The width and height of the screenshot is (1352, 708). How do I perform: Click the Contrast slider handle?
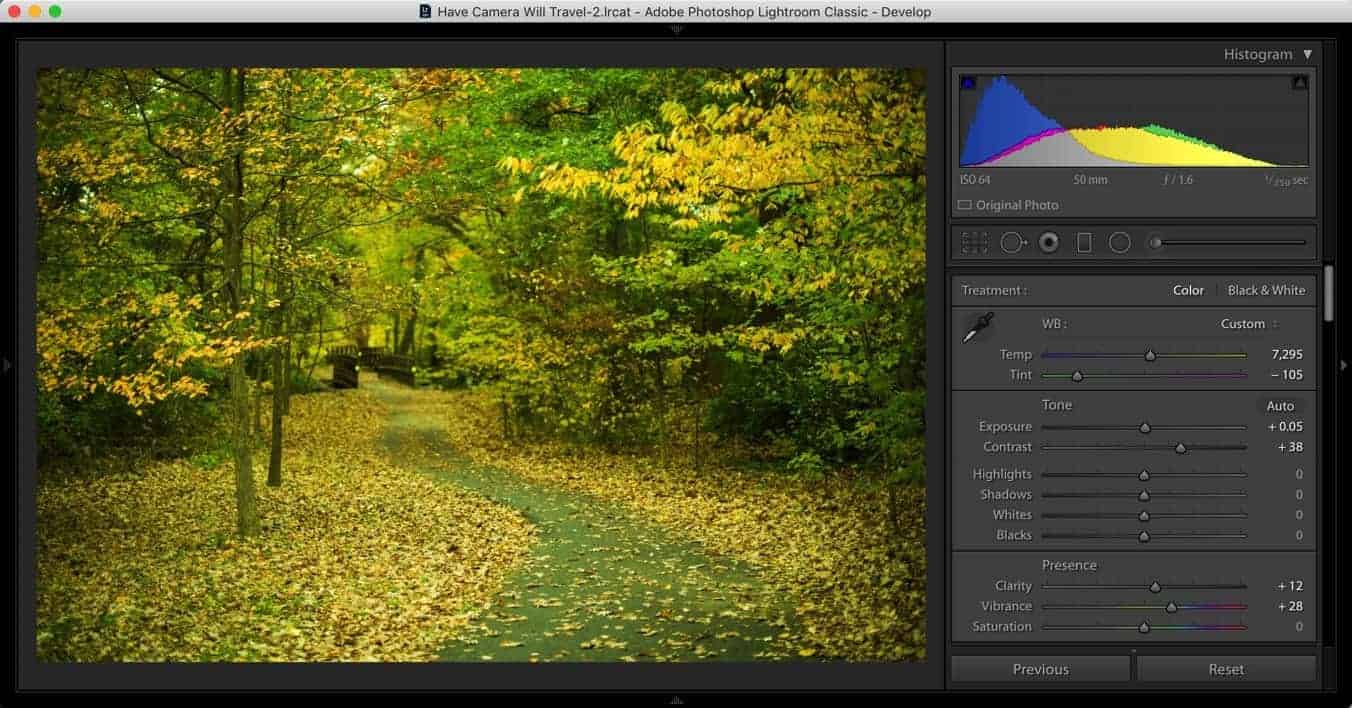pos(1180,448)
